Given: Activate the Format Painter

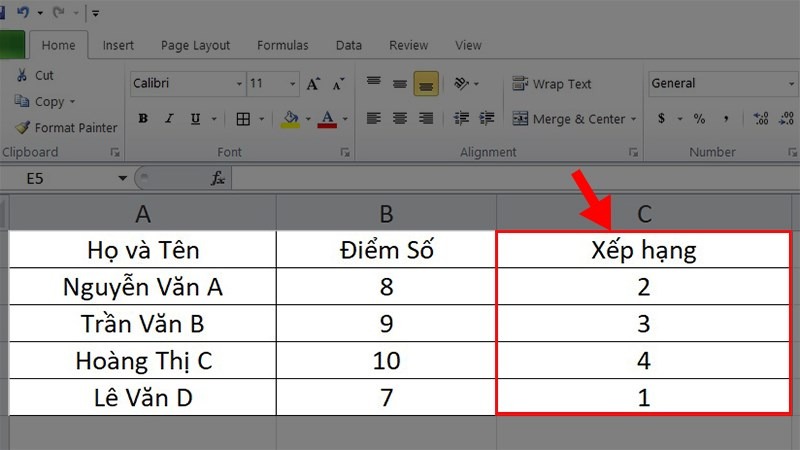Looking at the screenshot, I should (x=66, y=128).
